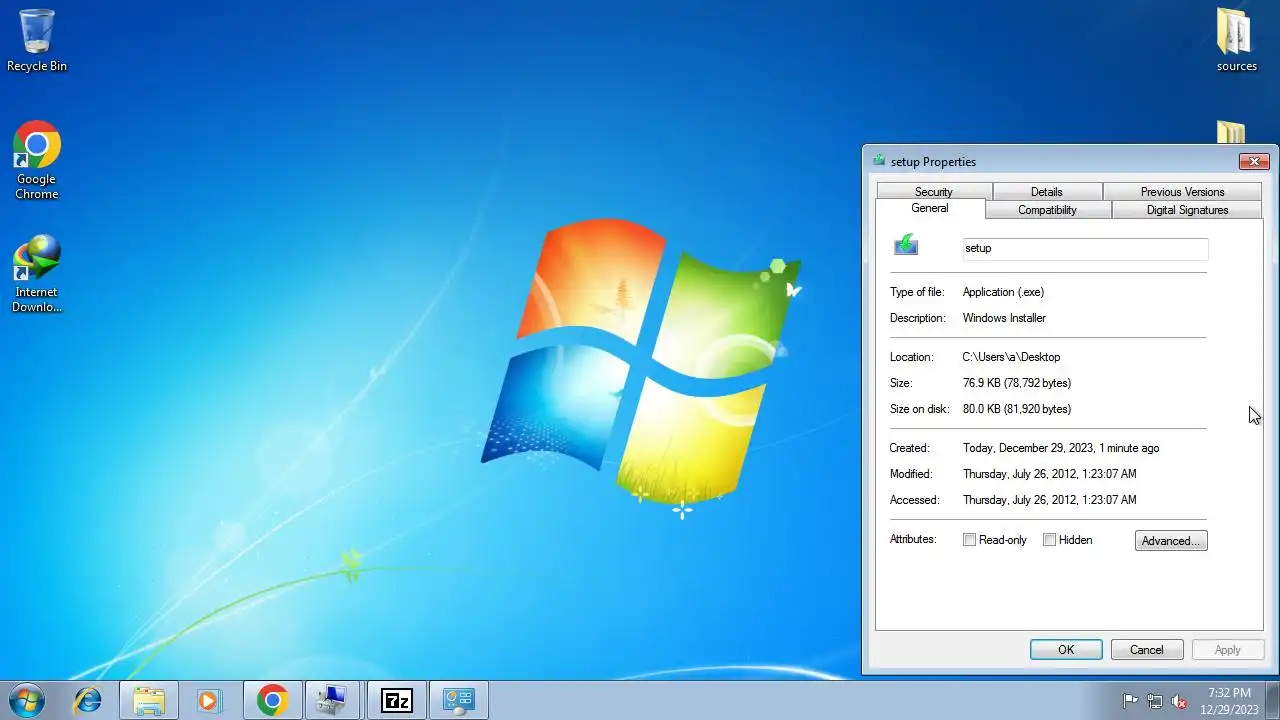Open the Compatibility tab
The image size is (1280, 720).
[1047, 210]
